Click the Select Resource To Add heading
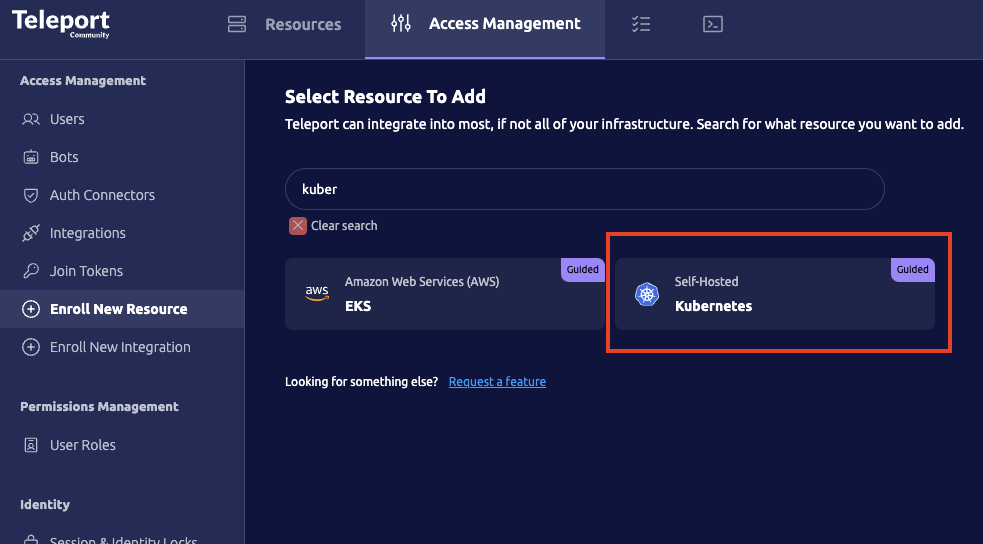 (385, 97)
